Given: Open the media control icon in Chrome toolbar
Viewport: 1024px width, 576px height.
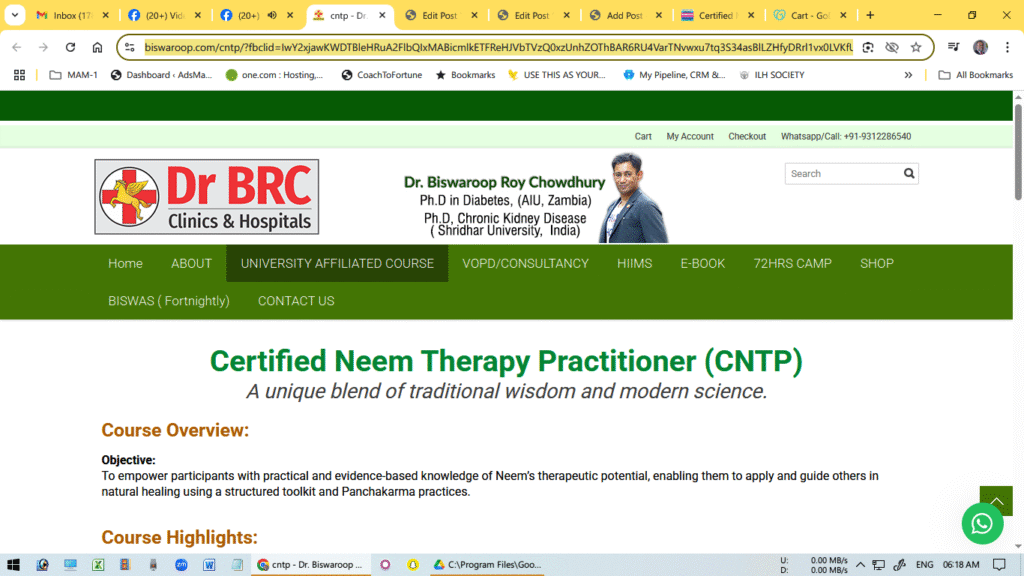Looking at the screenshot, I should pyautogui.click(x=953, y=47).
